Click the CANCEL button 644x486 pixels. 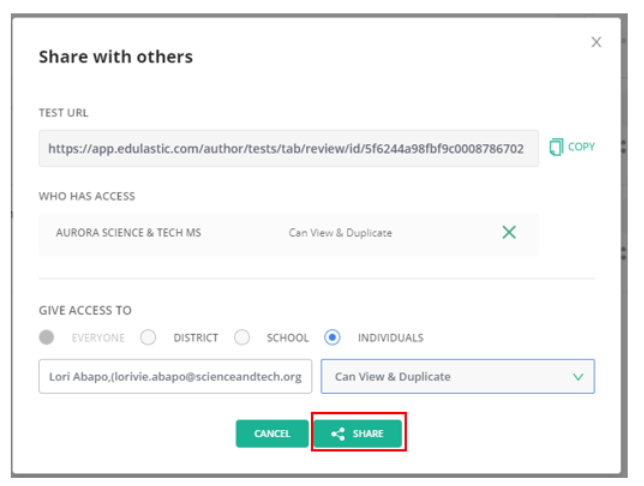tap(272, 433)
